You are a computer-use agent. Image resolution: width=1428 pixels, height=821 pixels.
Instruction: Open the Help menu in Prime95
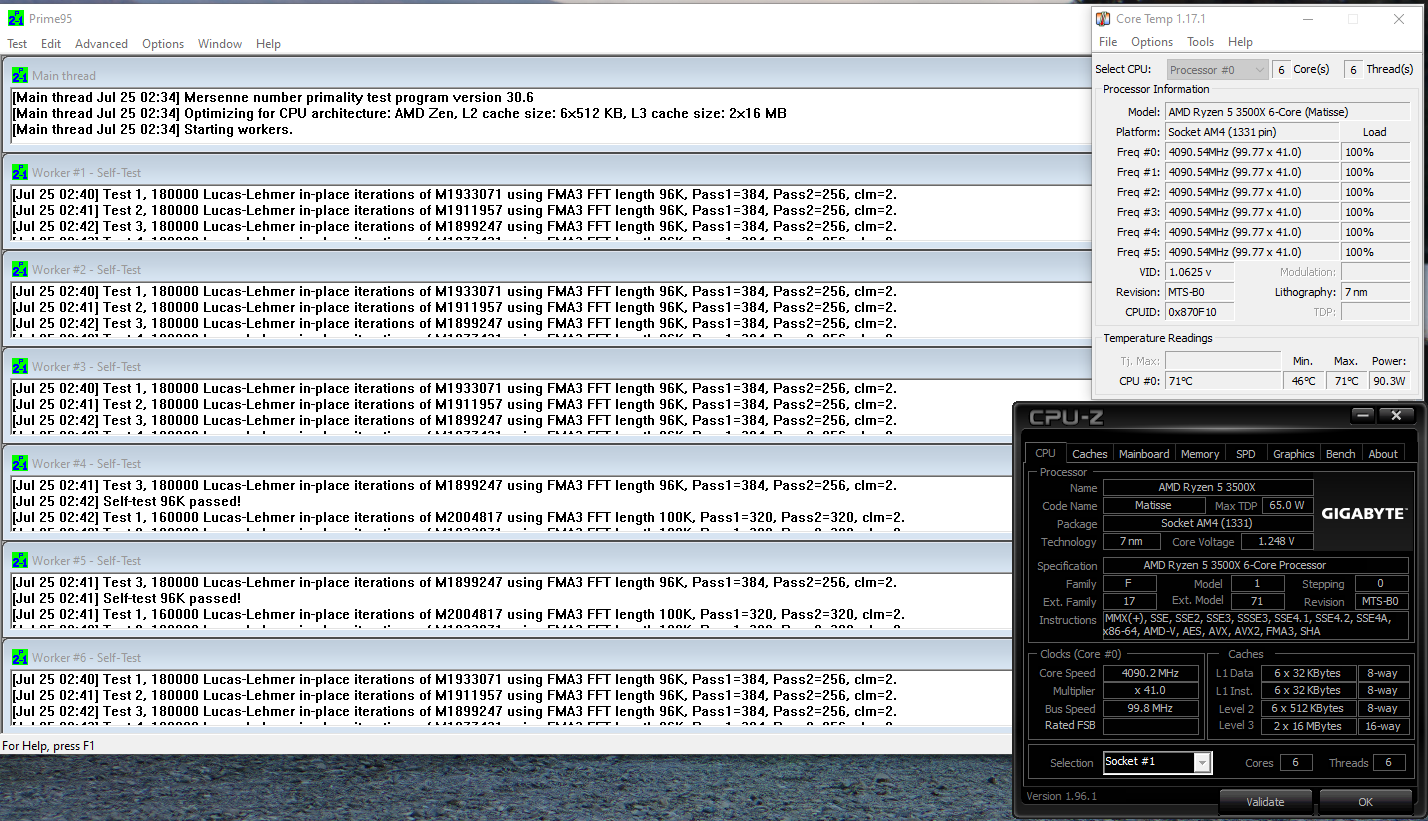(268, 44)
